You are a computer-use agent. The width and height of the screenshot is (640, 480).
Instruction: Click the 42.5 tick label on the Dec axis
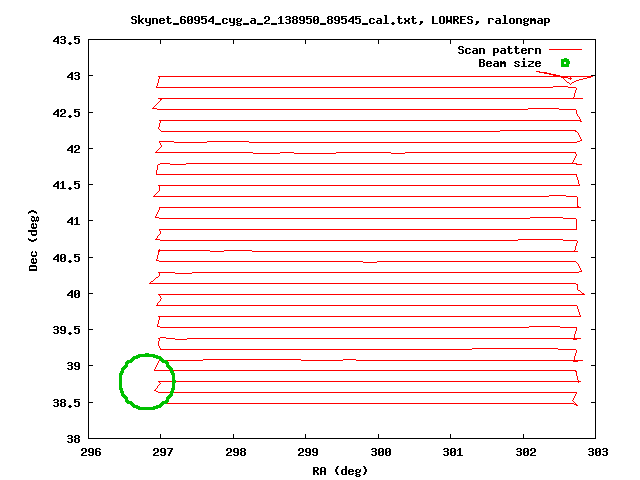[x=66, y=113]
